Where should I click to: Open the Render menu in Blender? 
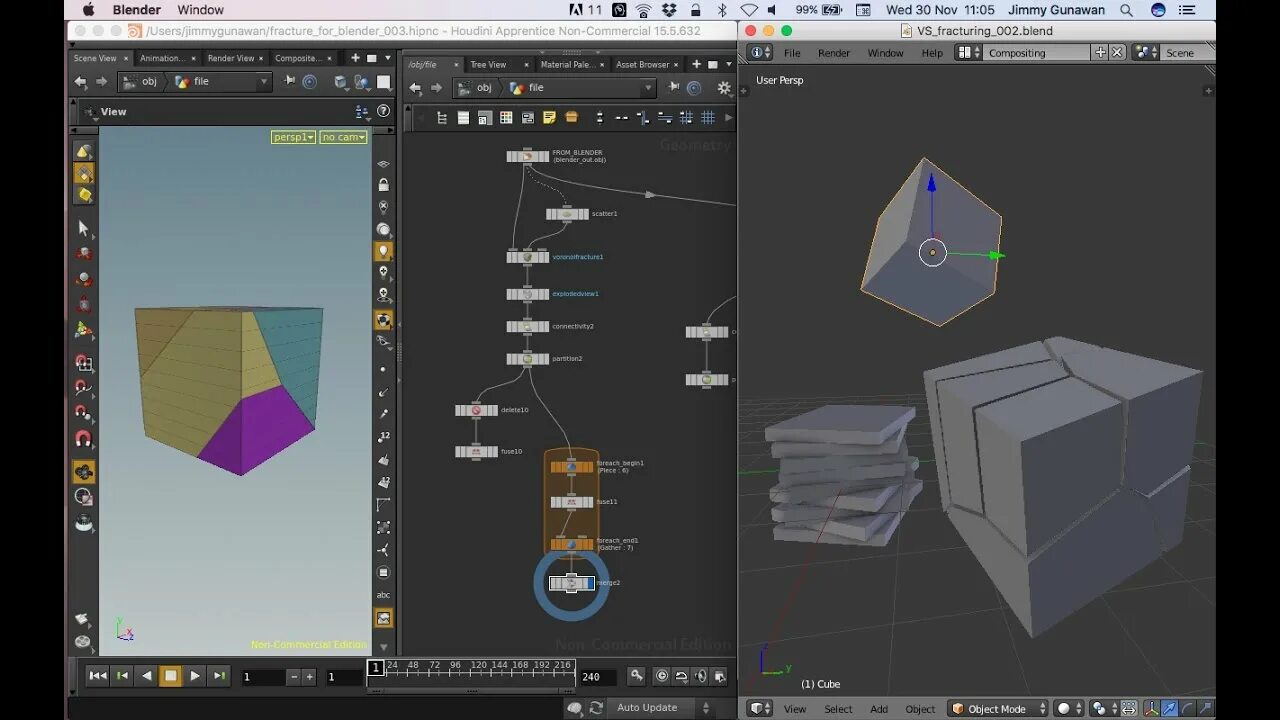coord(833,52)
